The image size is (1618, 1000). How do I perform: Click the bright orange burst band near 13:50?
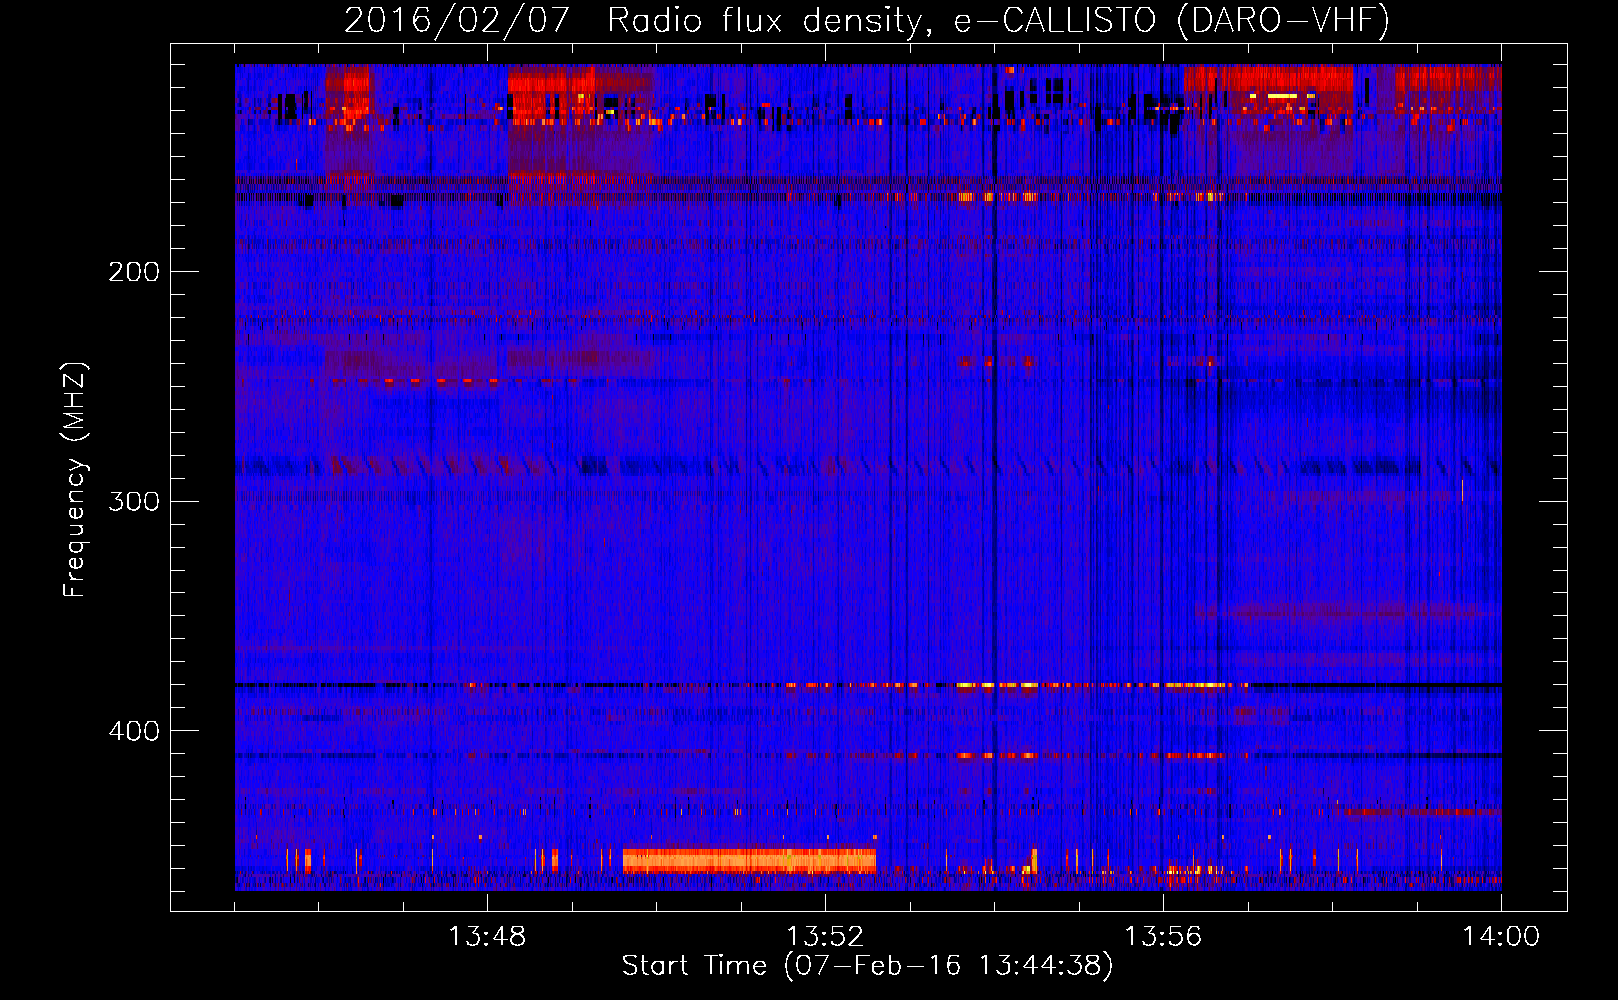tap(749, 860)
